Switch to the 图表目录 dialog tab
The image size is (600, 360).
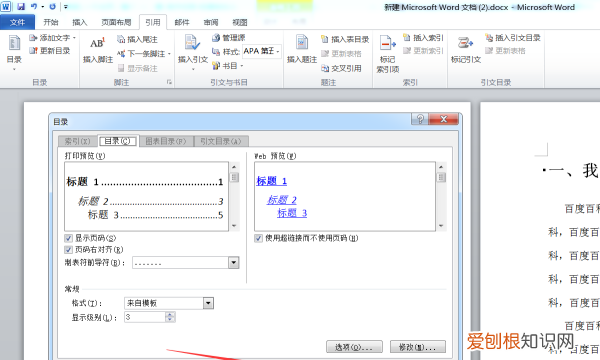166,141
